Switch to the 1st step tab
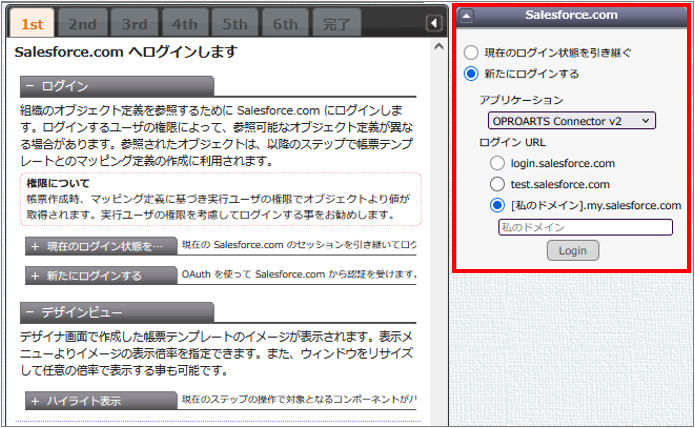This screenshot has width=695, height=428. 31,24
